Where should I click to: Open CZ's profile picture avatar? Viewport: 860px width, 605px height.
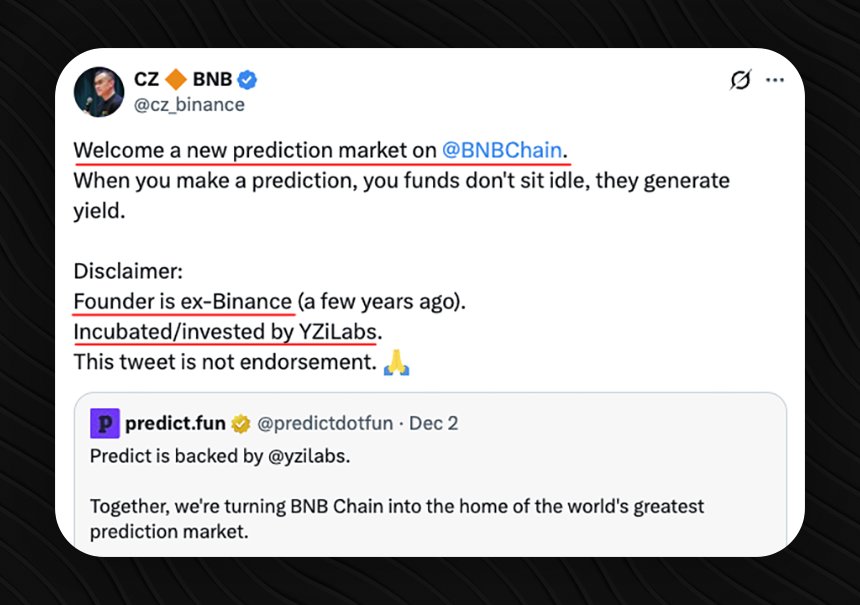coord(98,92)
